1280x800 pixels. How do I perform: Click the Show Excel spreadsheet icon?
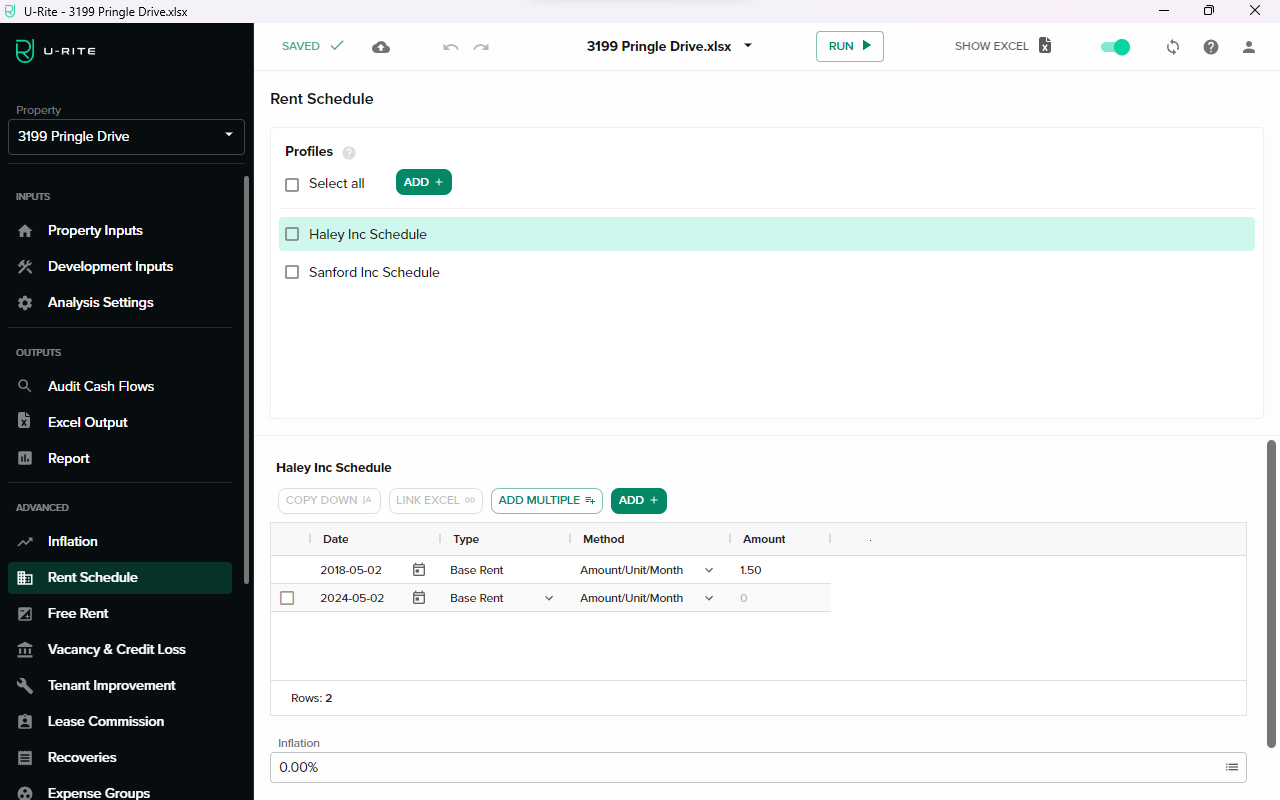(1044, 46)
